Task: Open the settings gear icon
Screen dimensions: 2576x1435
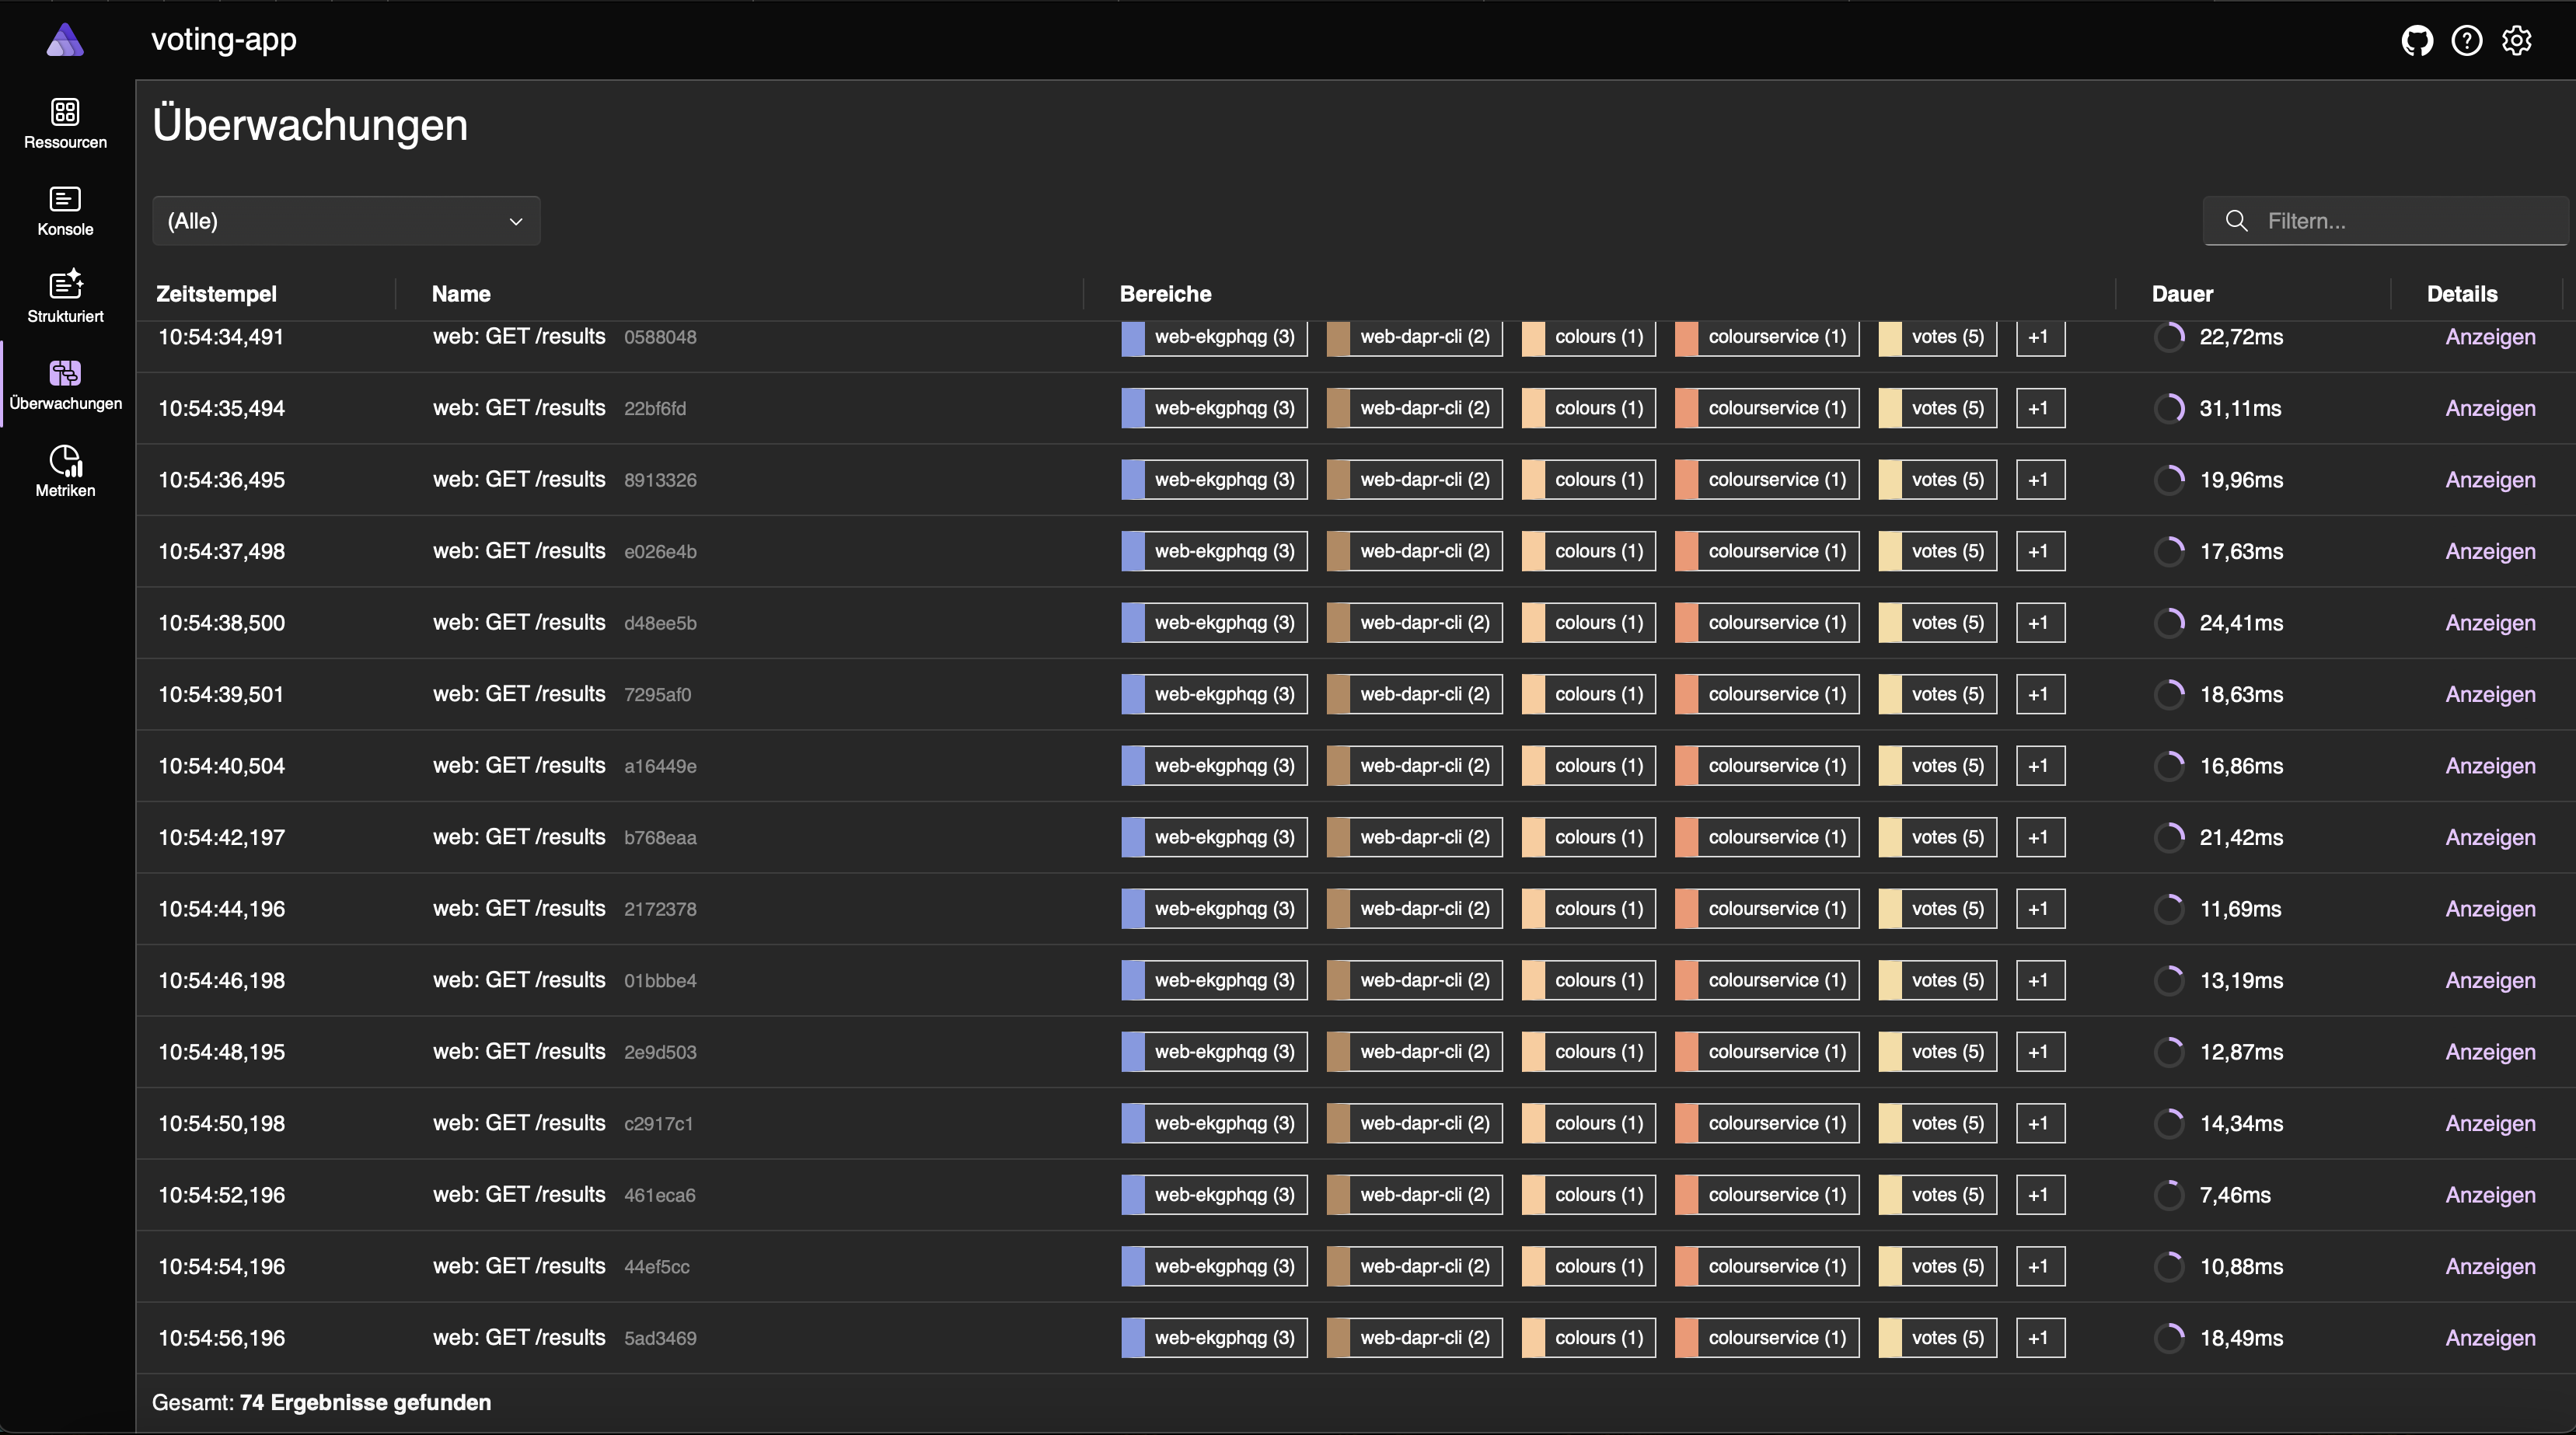Action: point(2517,40)
